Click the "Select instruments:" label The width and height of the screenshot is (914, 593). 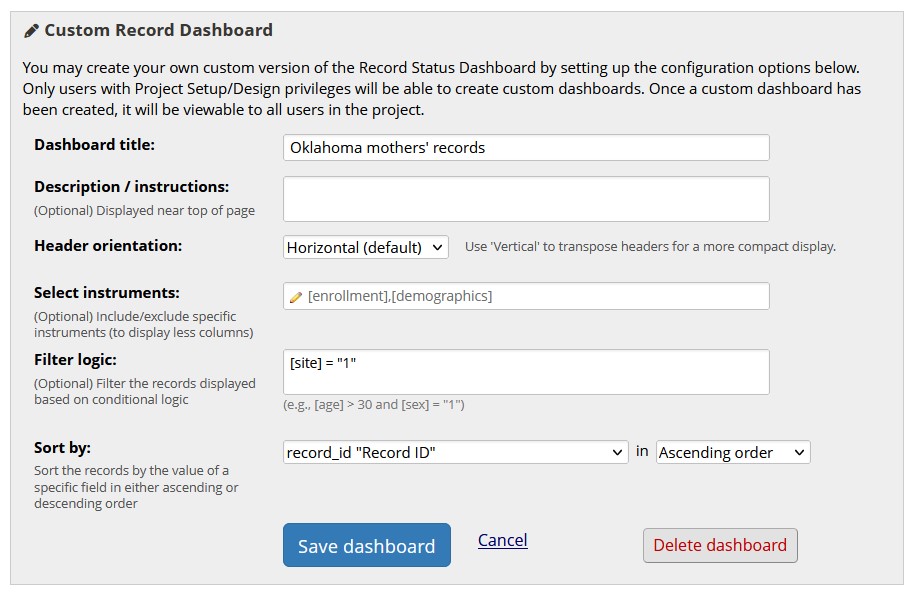pos(107,293)
